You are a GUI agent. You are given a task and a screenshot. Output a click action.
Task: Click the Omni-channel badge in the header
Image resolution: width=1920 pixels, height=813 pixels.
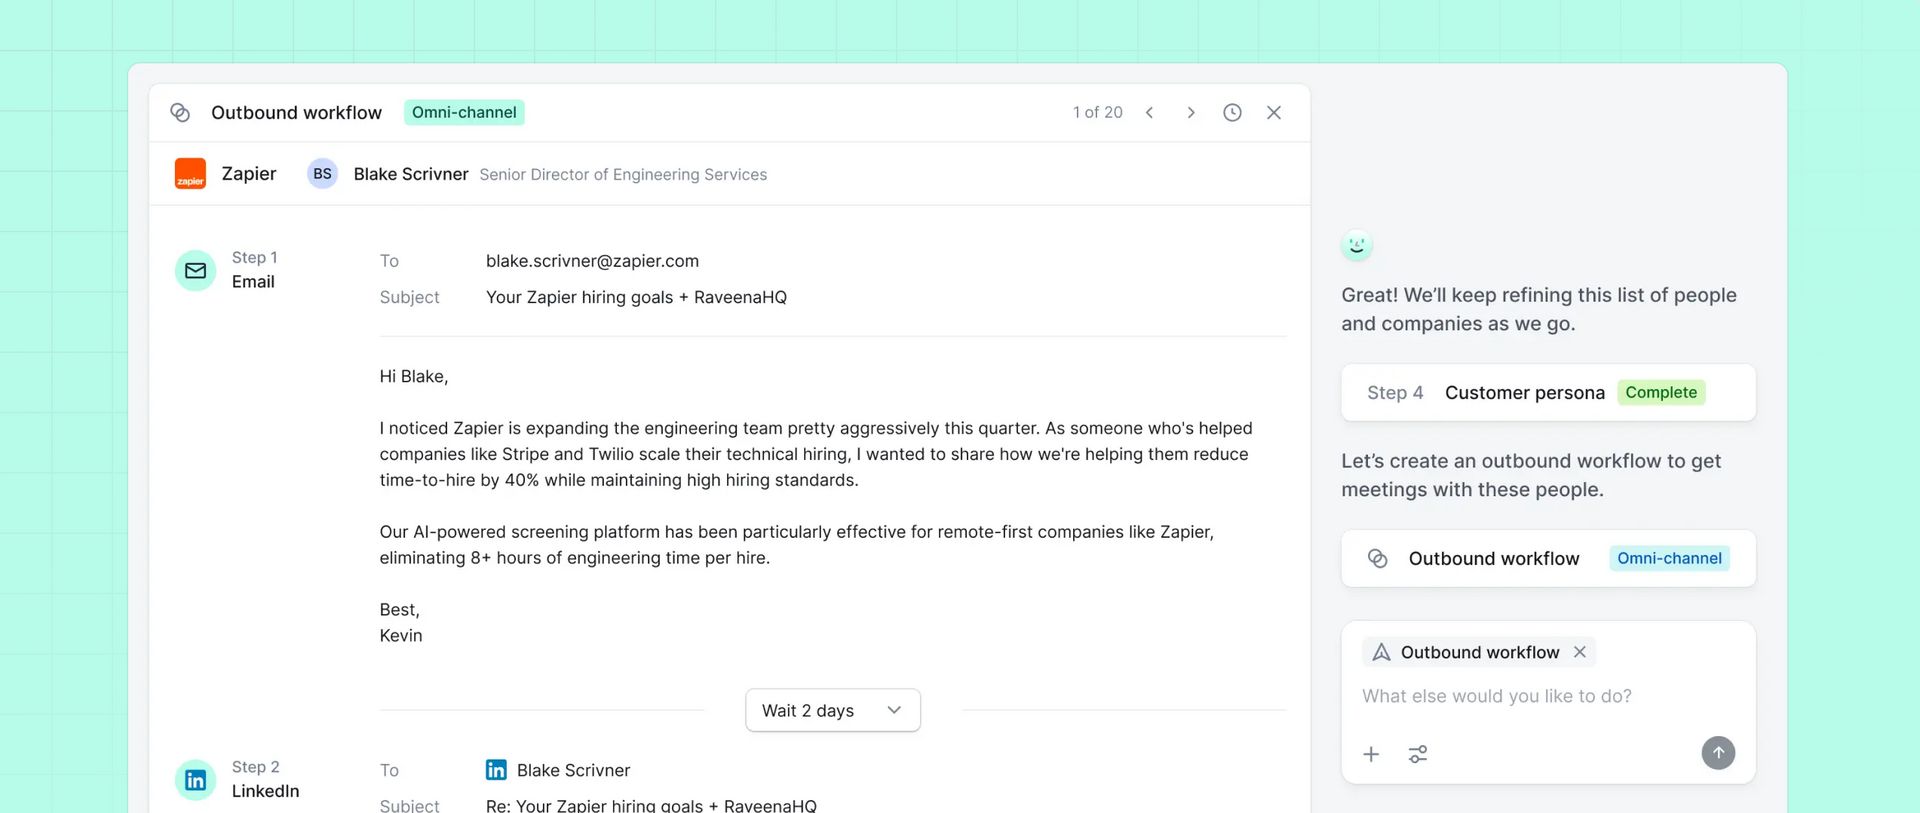pyautogui.click(x=464, y=113)
